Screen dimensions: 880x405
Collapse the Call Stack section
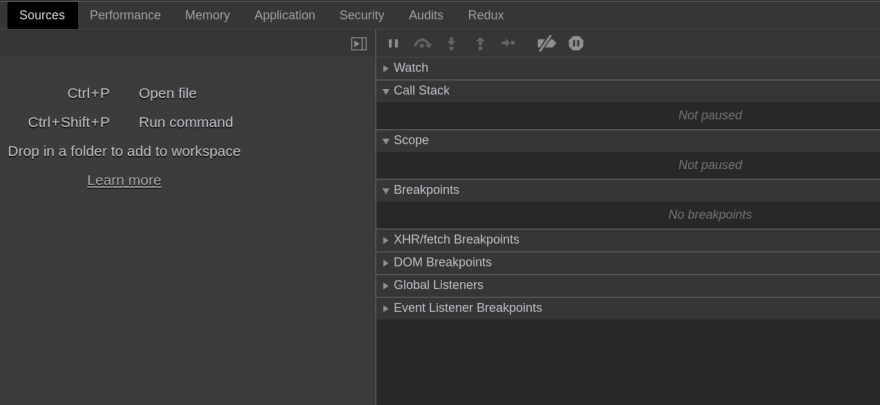(x=421, y=91)
